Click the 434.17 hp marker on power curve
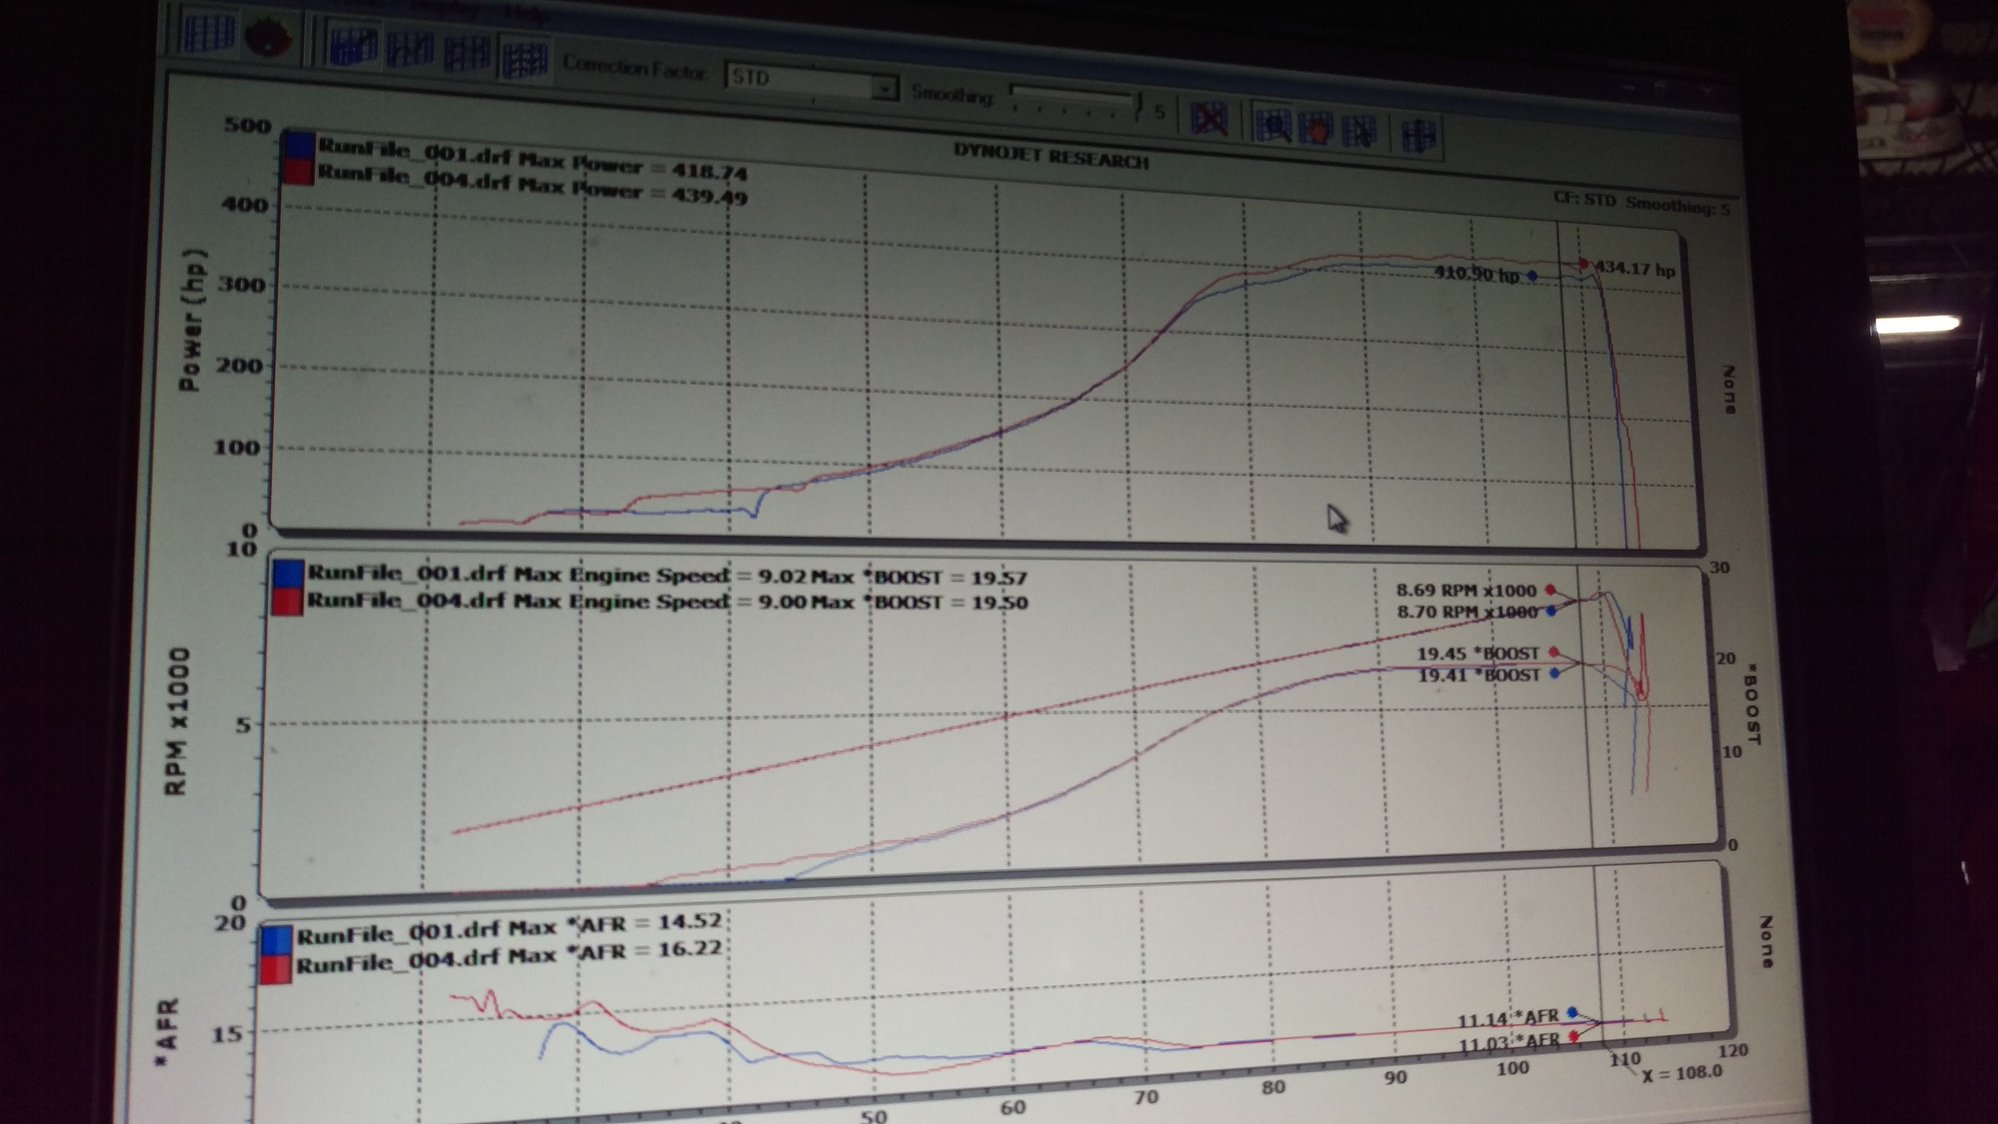 point(1583,264)
